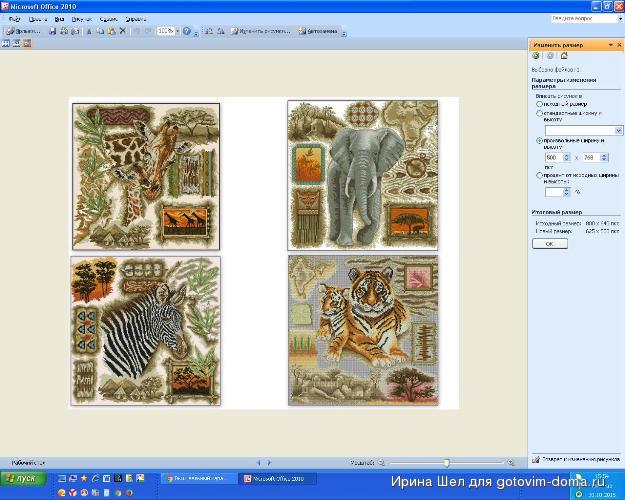
Task: Select the Percentage of original size radio button
Action: click(x=539, y=175)
